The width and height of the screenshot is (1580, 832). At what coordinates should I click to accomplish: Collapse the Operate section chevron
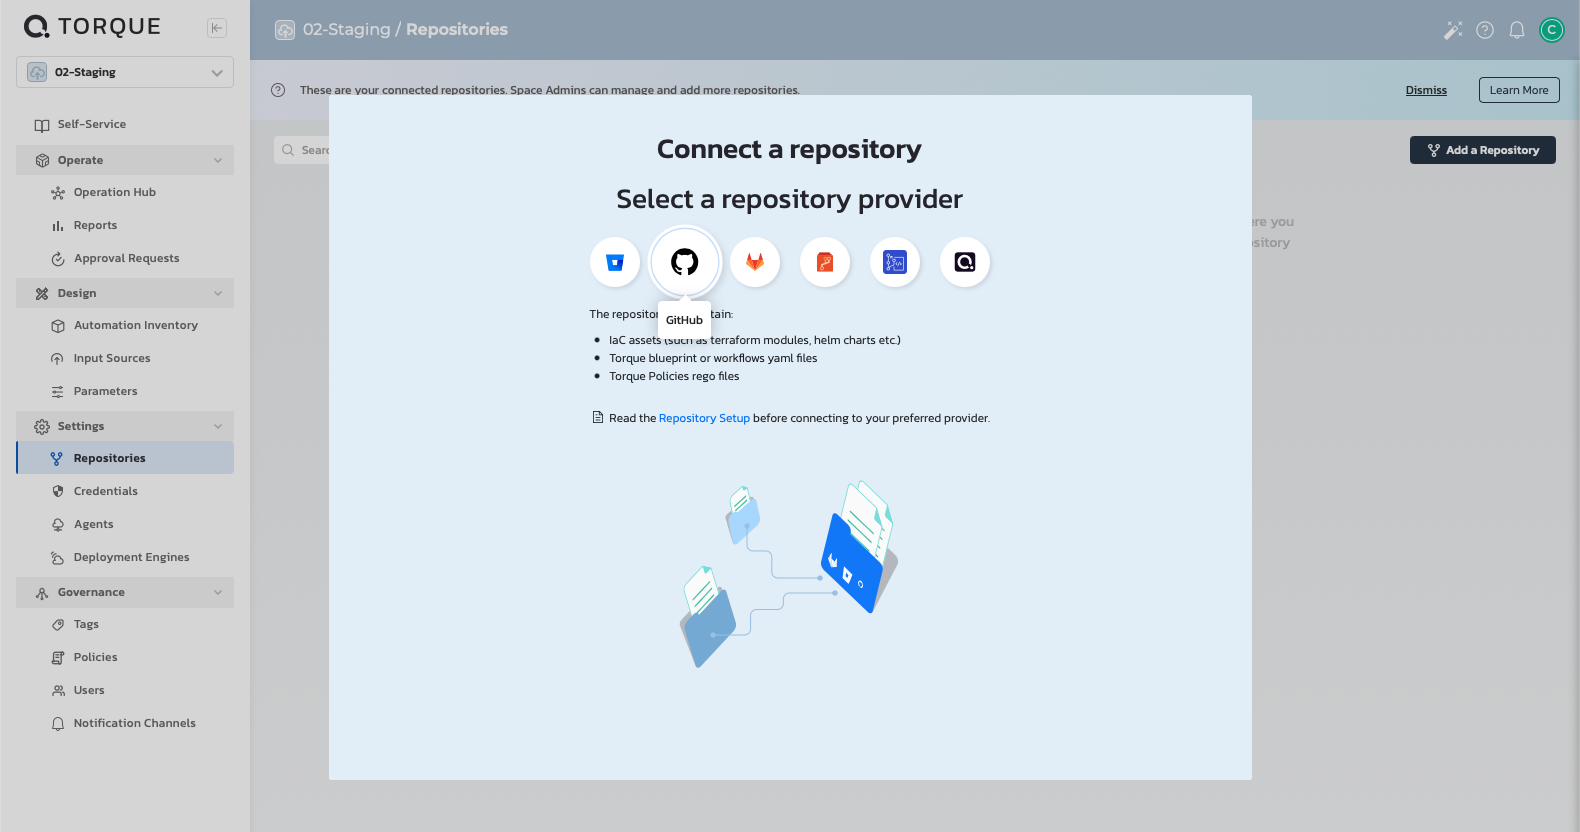[218, 160]
